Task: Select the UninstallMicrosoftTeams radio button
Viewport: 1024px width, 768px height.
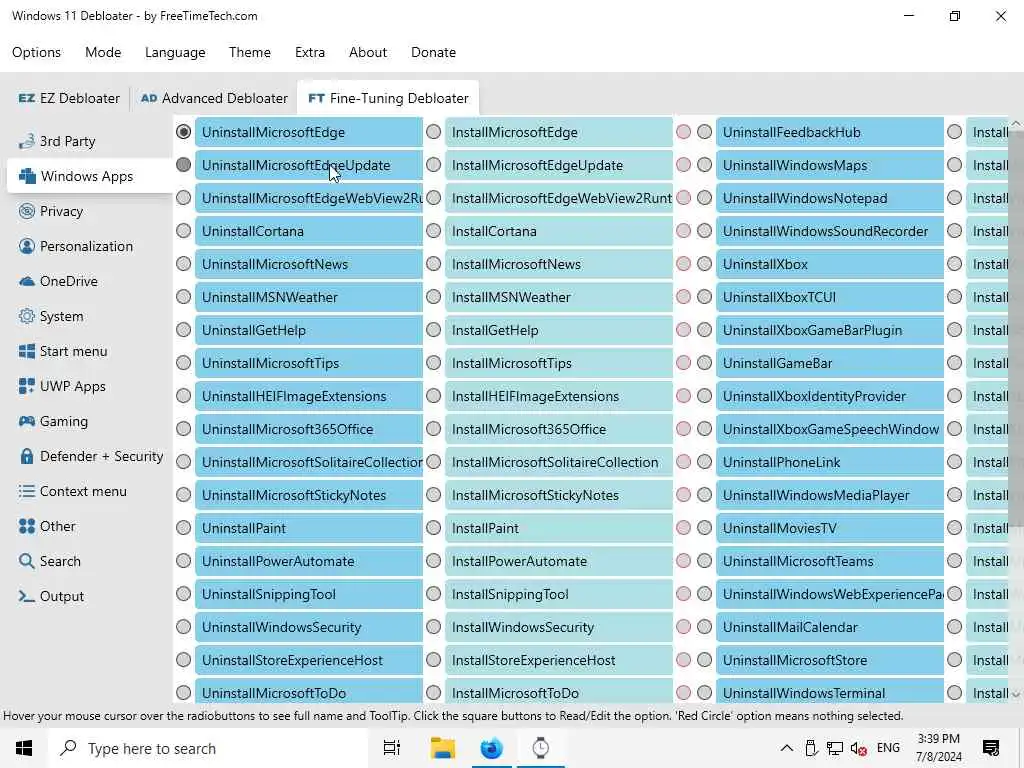Action: pos(705,560)
